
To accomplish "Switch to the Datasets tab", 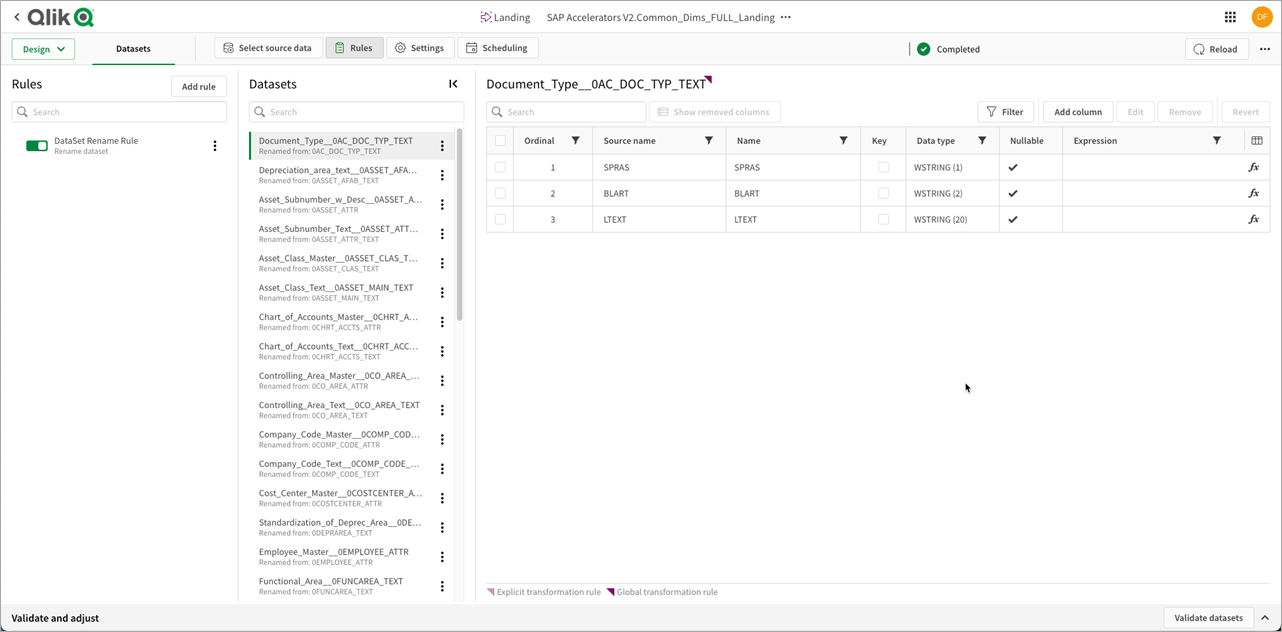I will coord(133,49).
